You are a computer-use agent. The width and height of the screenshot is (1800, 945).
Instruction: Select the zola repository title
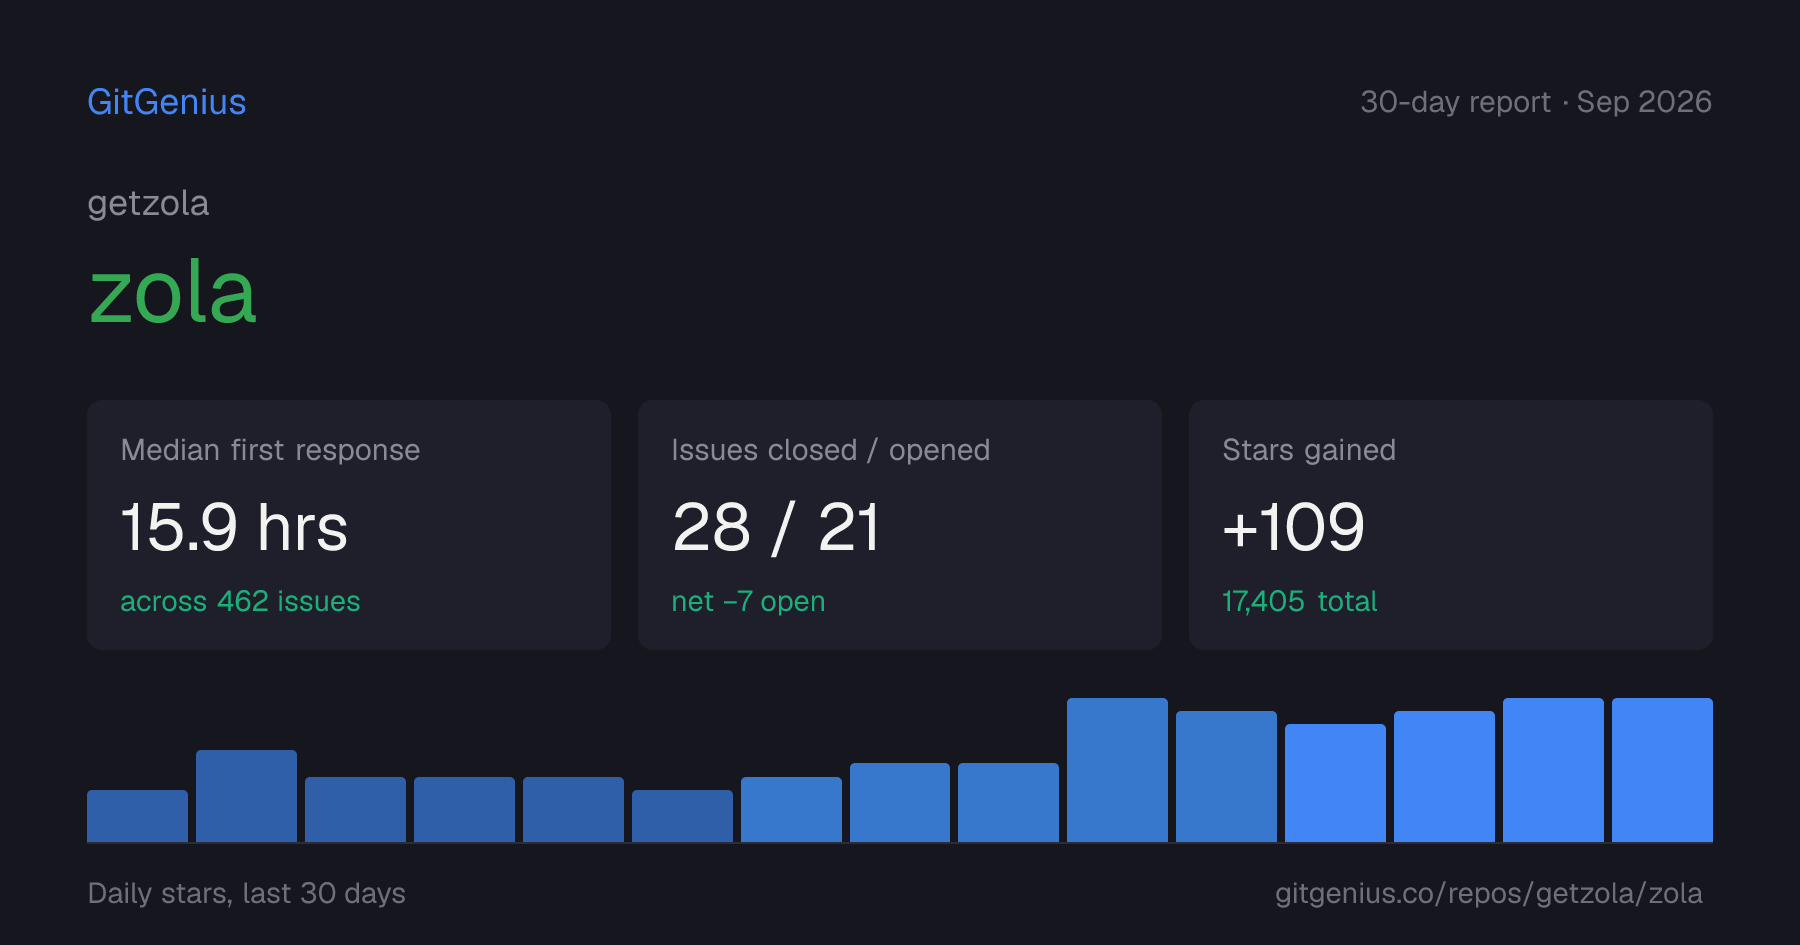tap(173, 292)
